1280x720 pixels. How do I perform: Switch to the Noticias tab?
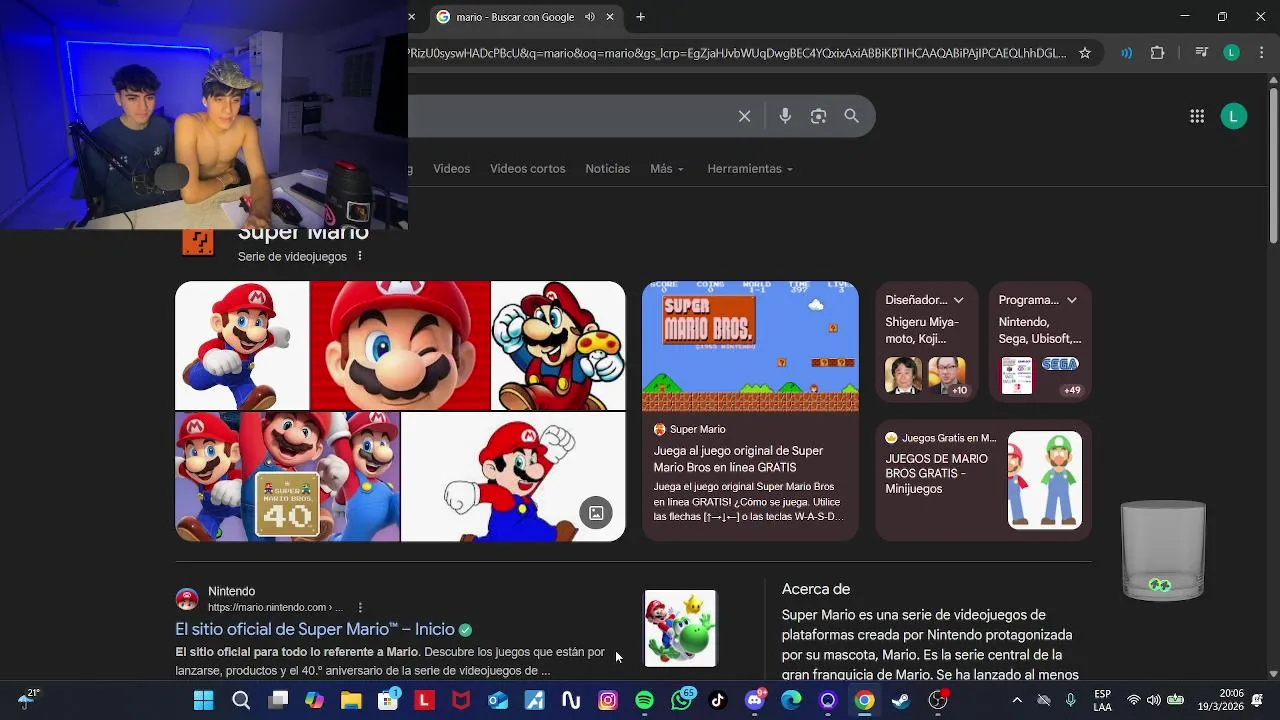pyautogui.click(x=607, y=169)
